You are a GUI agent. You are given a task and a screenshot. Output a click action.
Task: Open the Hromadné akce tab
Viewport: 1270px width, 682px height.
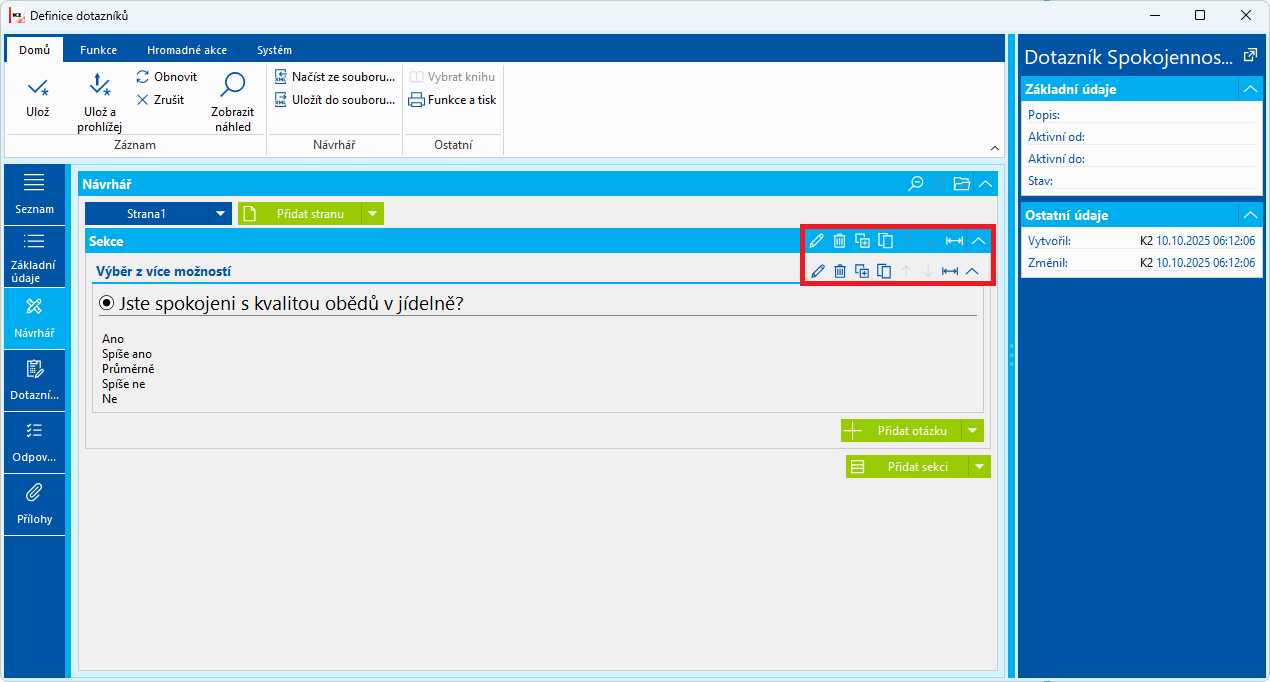coord(187,49)
